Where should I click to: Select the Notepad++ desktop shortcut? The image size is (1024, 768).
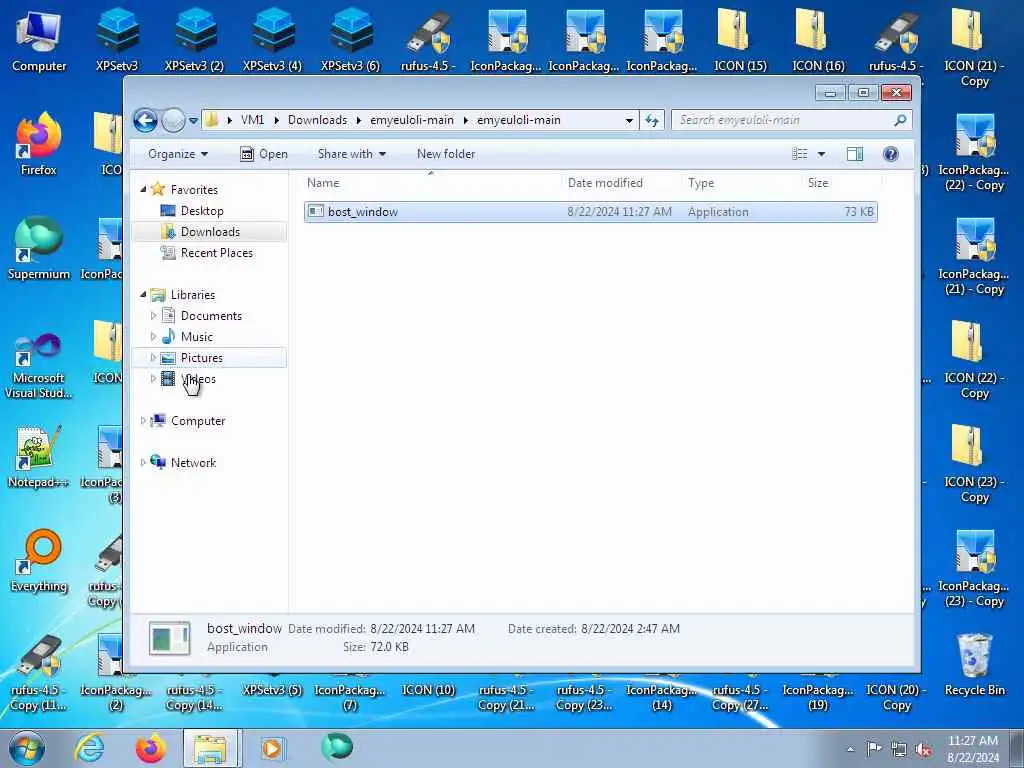(x=39, y=457)
